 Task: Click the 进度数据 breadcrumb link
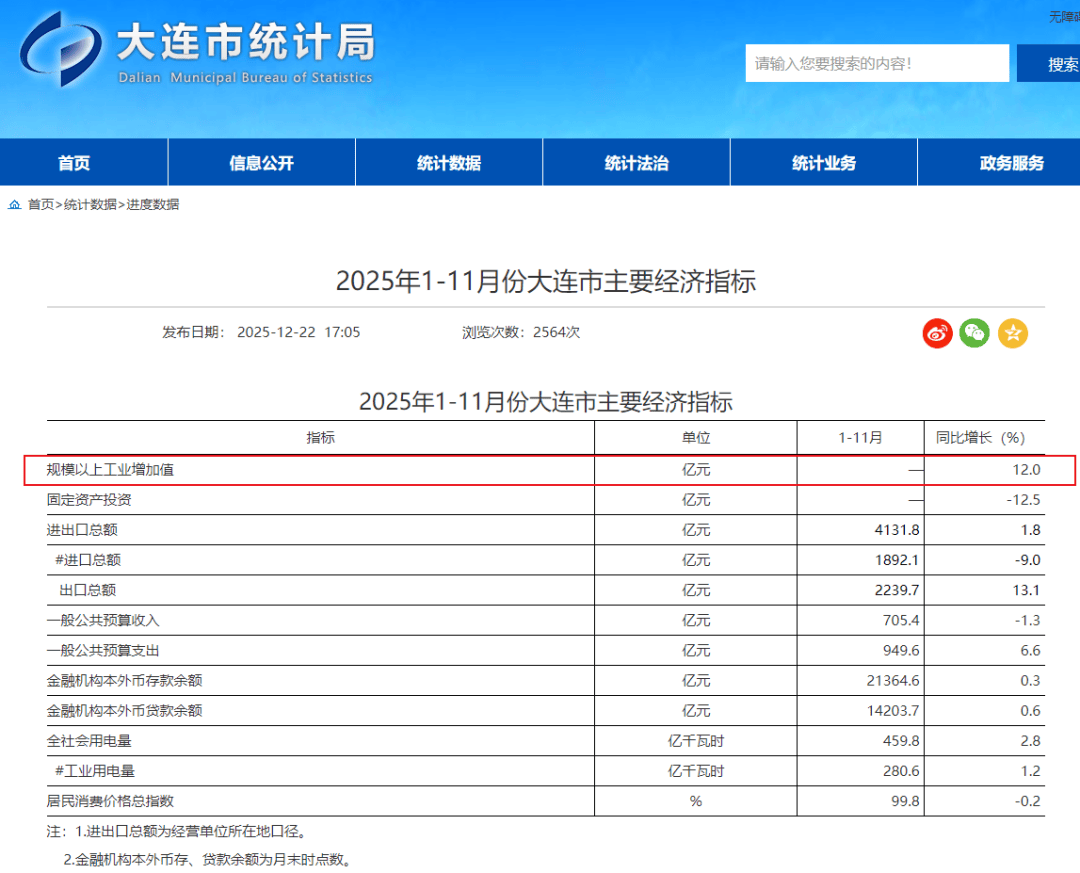(x=152, y=205)
